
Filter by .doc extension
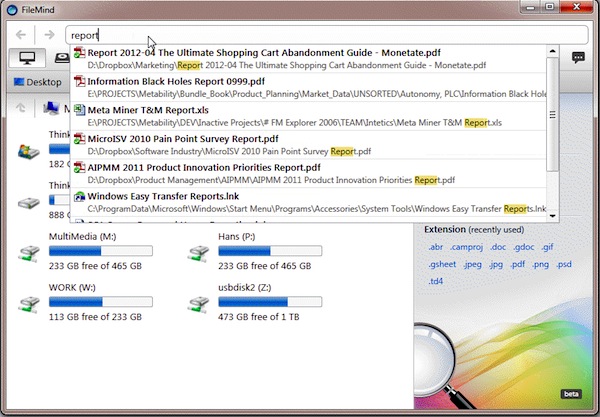coord(498,247)
